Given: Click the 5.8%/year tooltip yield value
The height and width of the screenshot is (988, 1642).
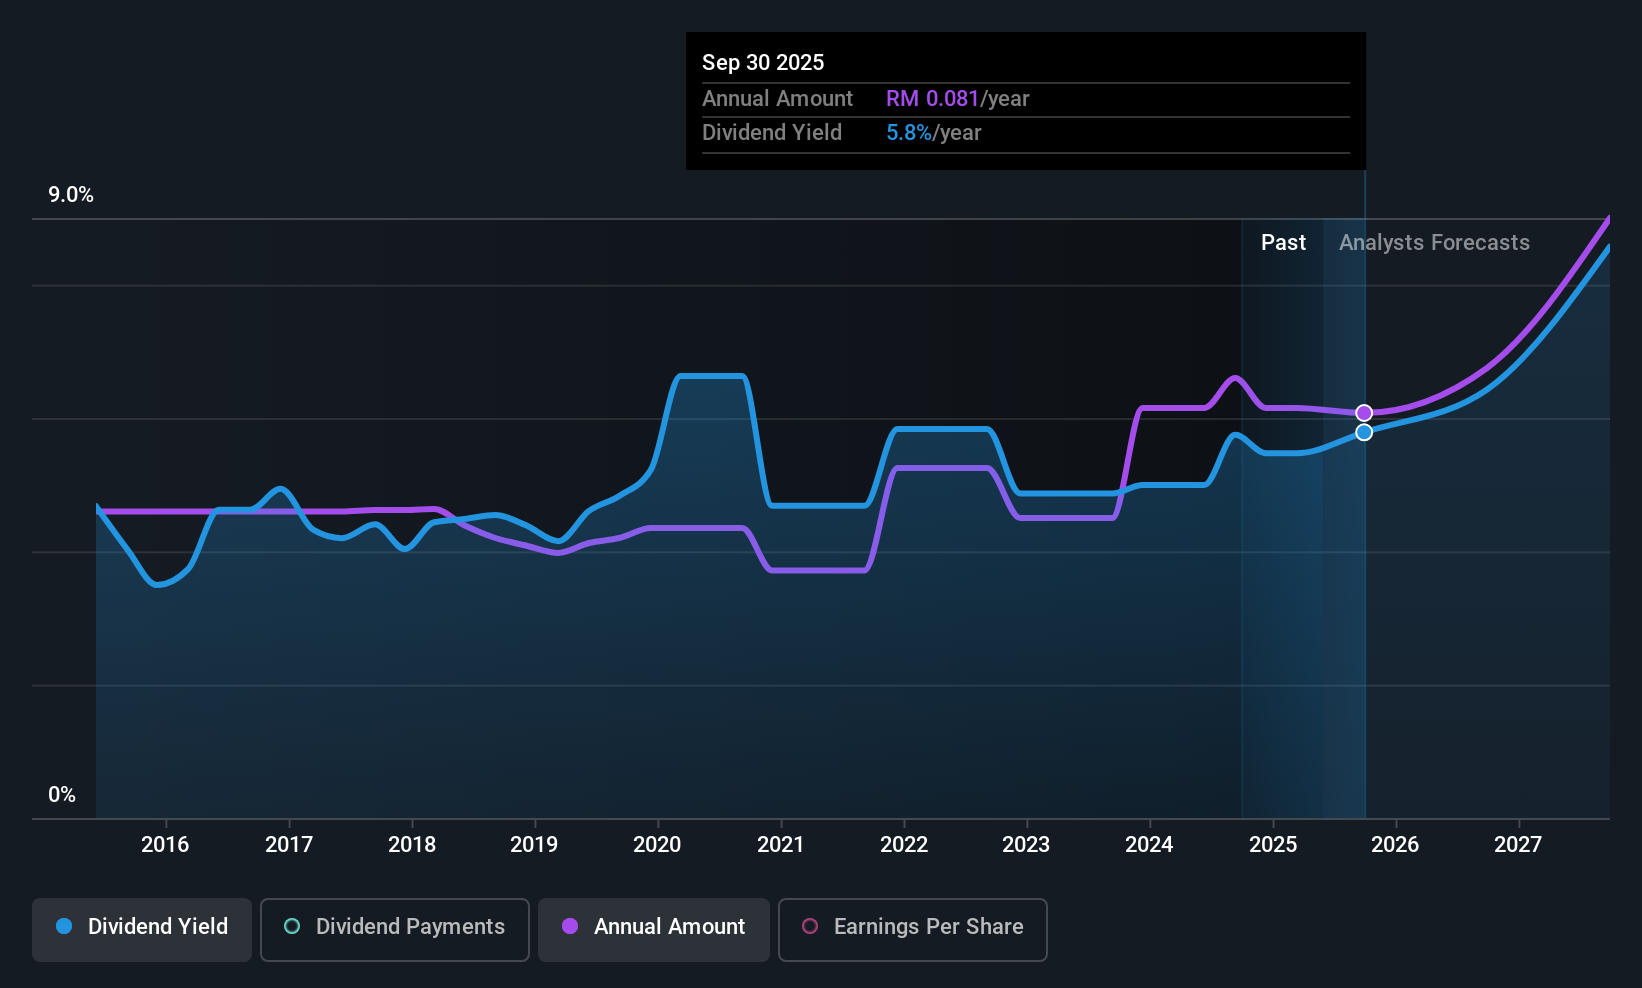Looking at the screenshot, I should tap(933, 133).
